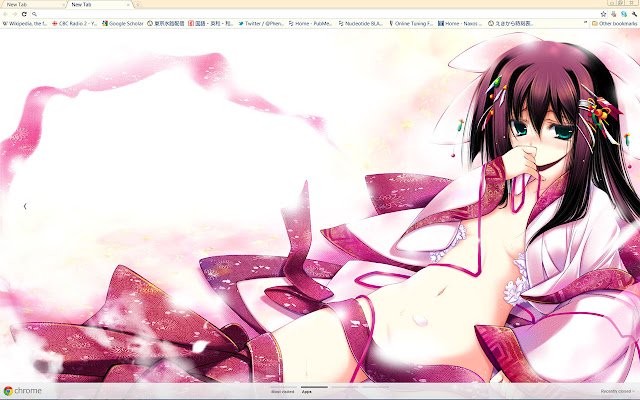Bookmark this page with the star icon
This screenshot has height=400, width=640.
pos(603,14)
